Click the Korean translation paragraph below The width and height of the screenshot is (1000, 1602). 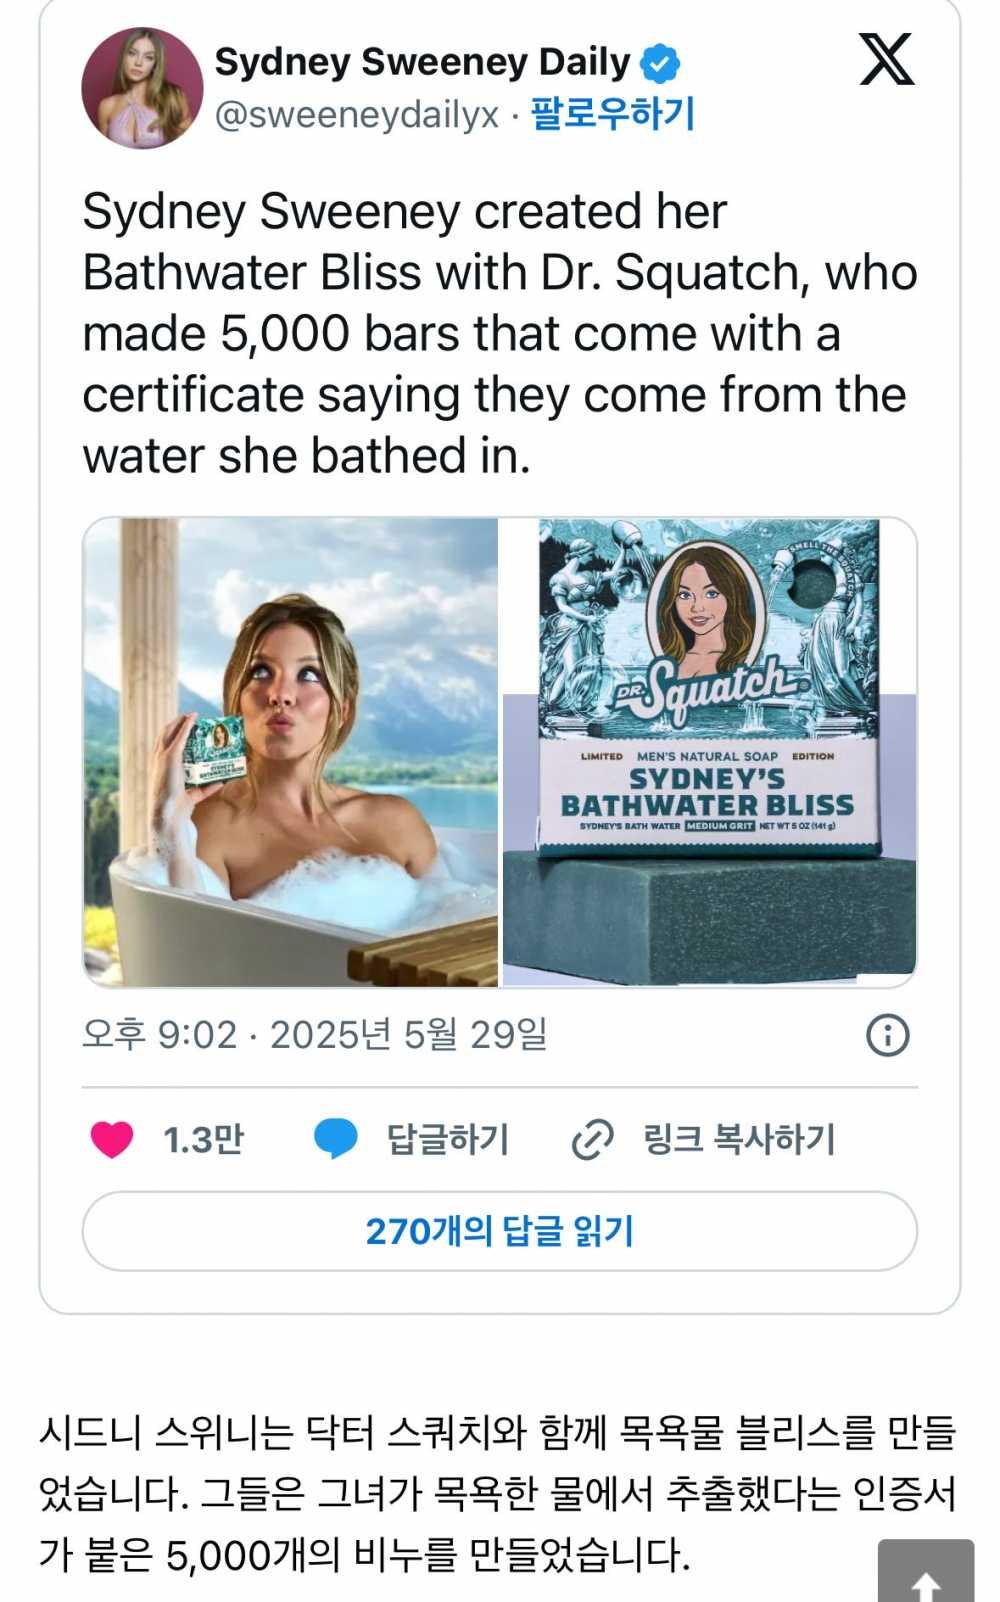[480, 1494]
